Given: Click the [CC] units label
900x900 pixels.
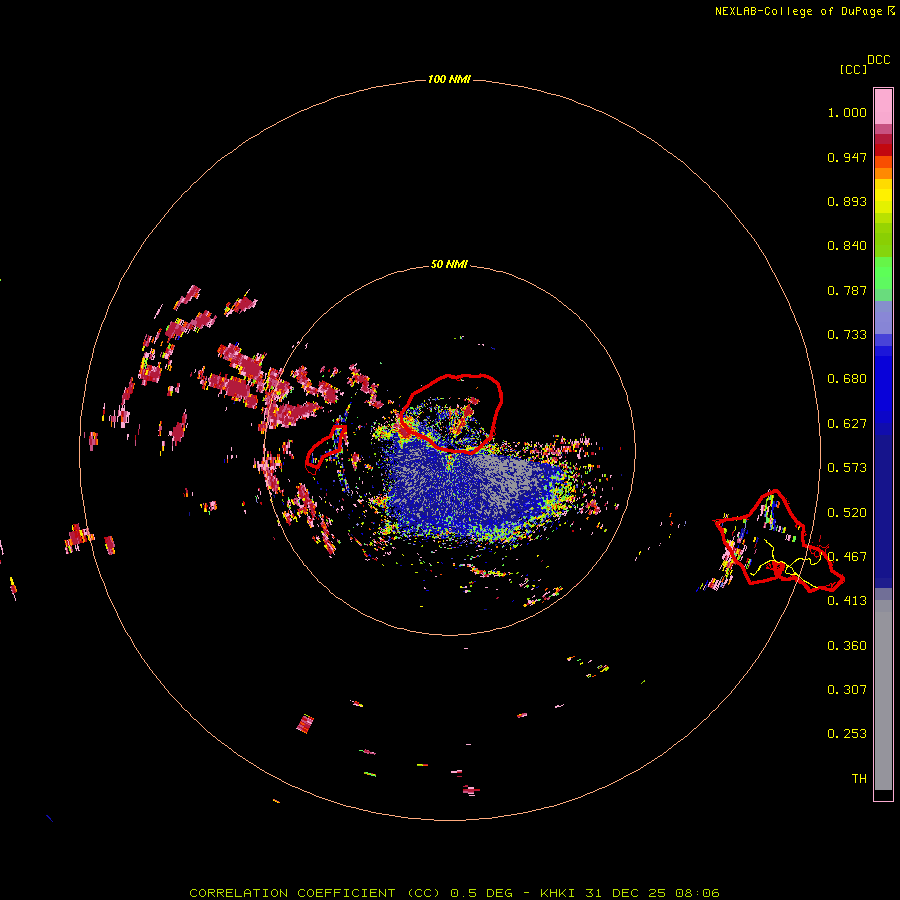Looking at the screenshot, I should click(853, 69).
